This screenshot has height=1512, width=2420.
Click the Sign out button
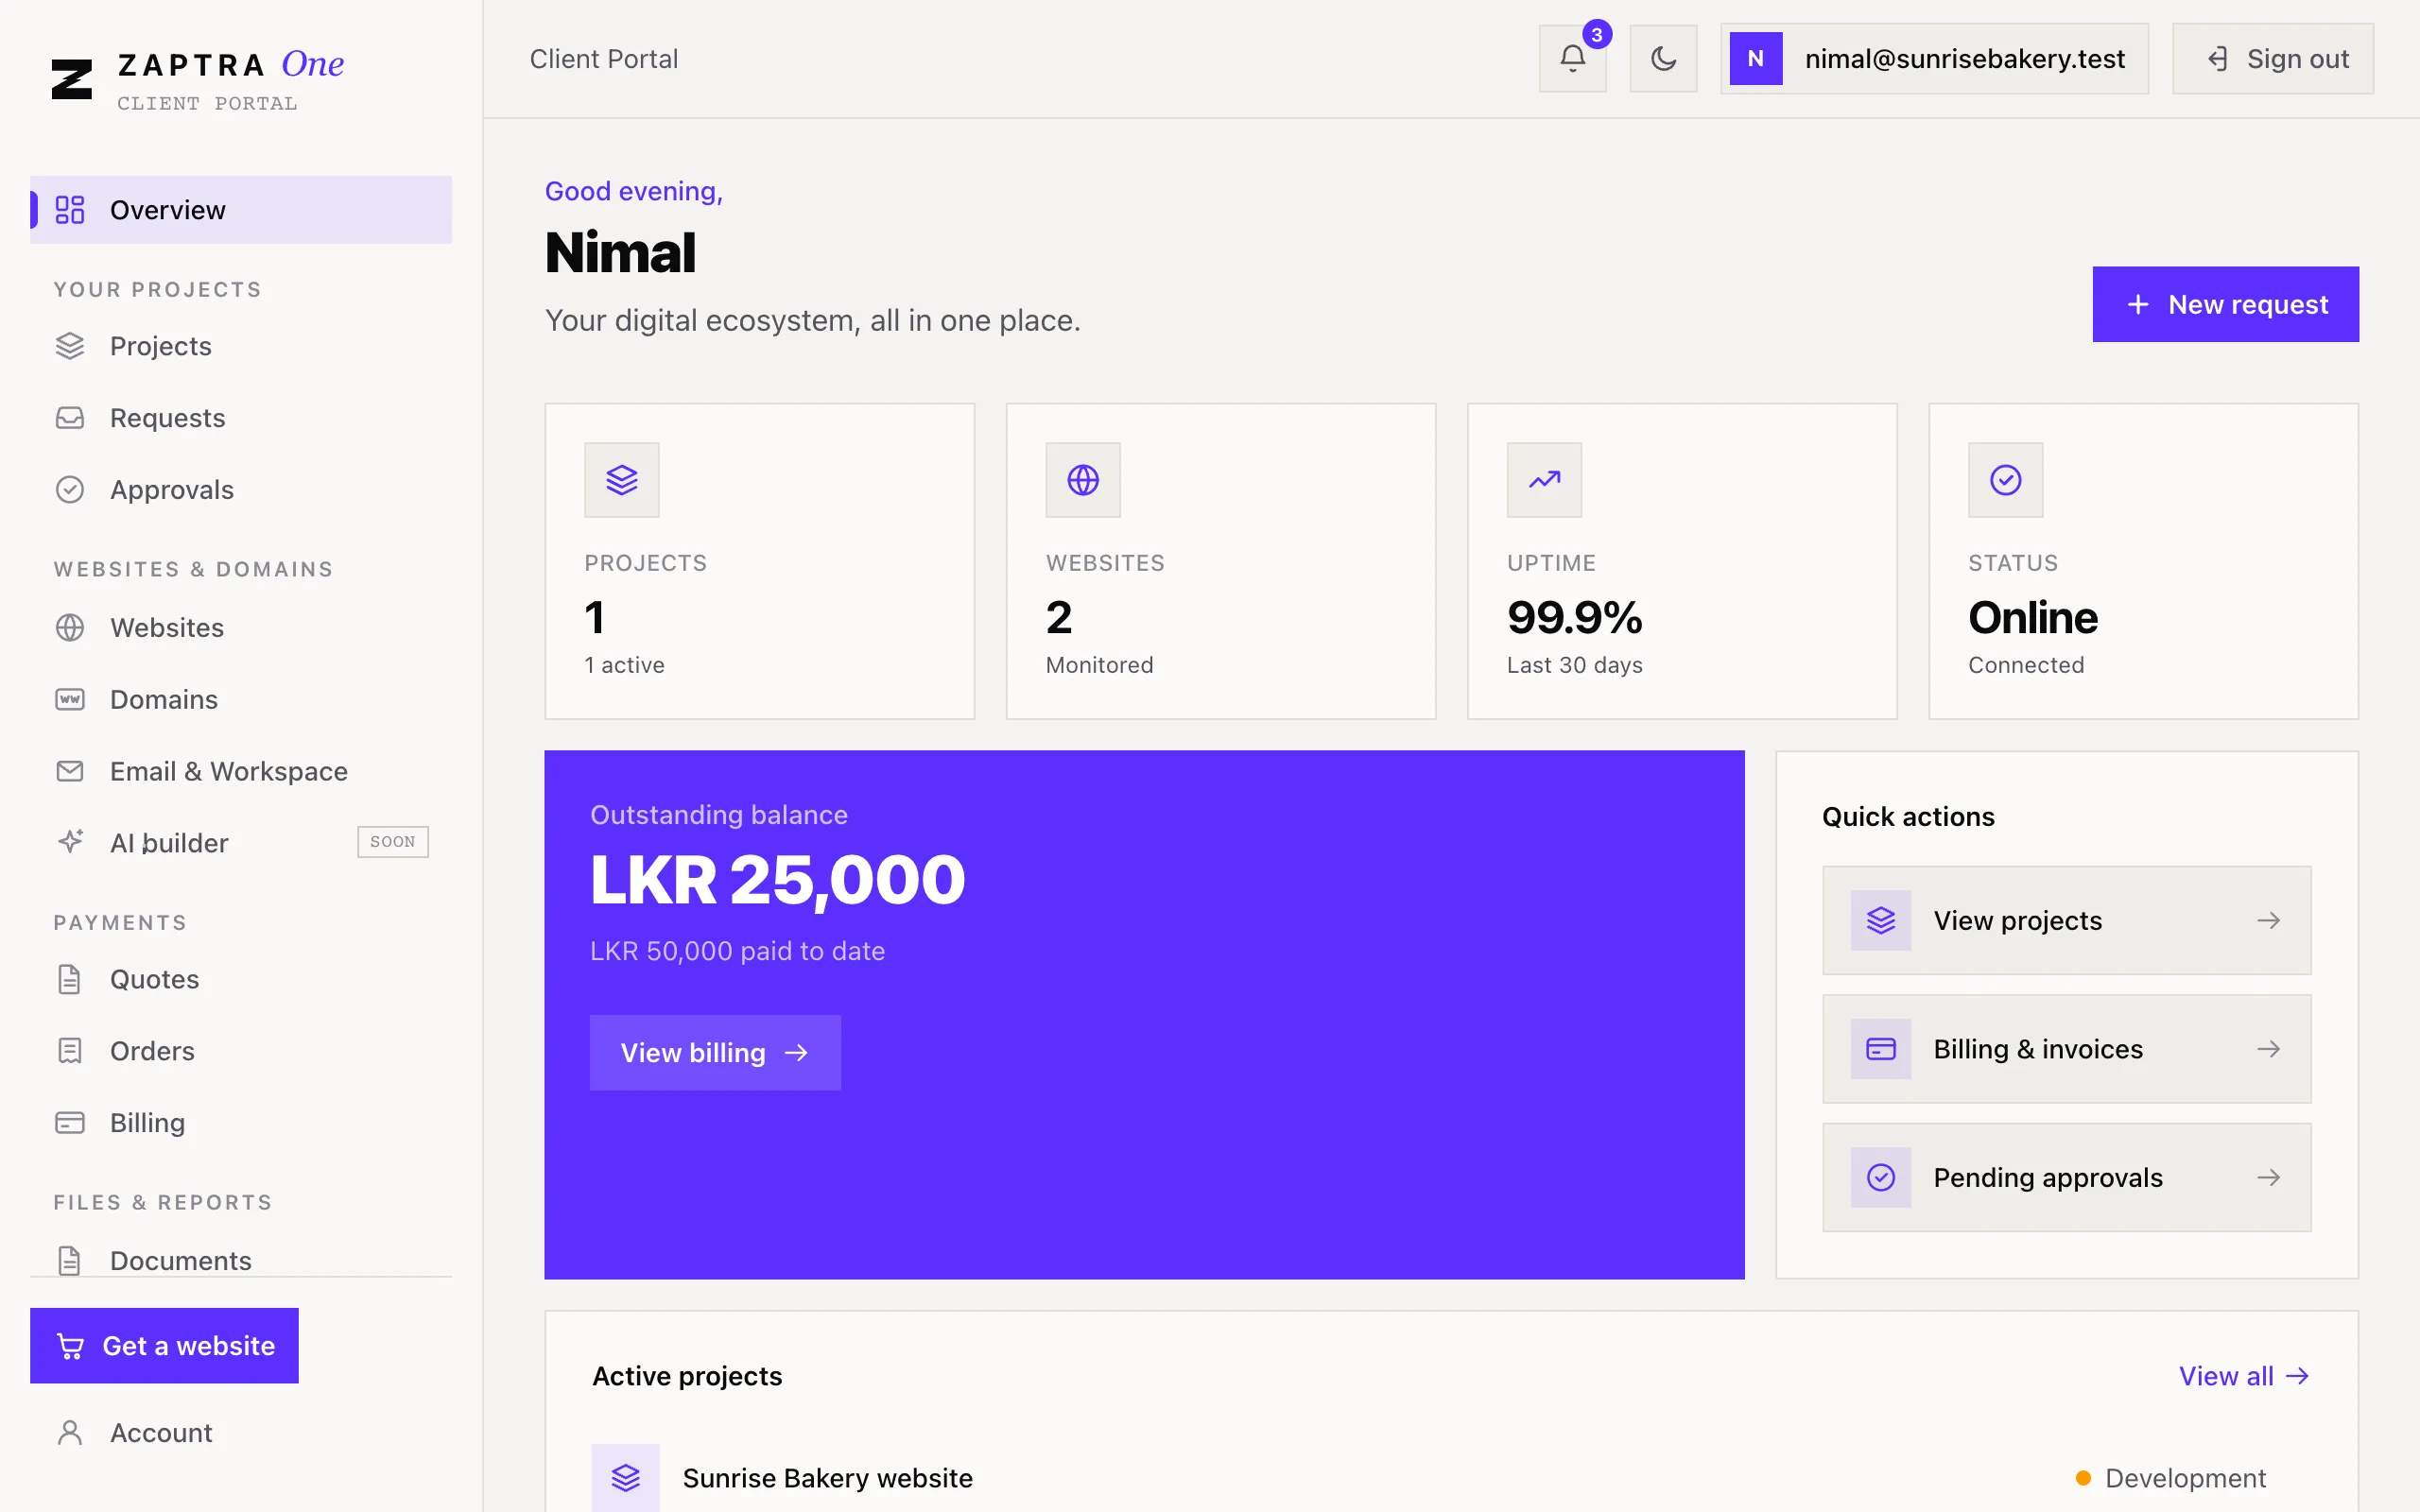pos(2273,59)
